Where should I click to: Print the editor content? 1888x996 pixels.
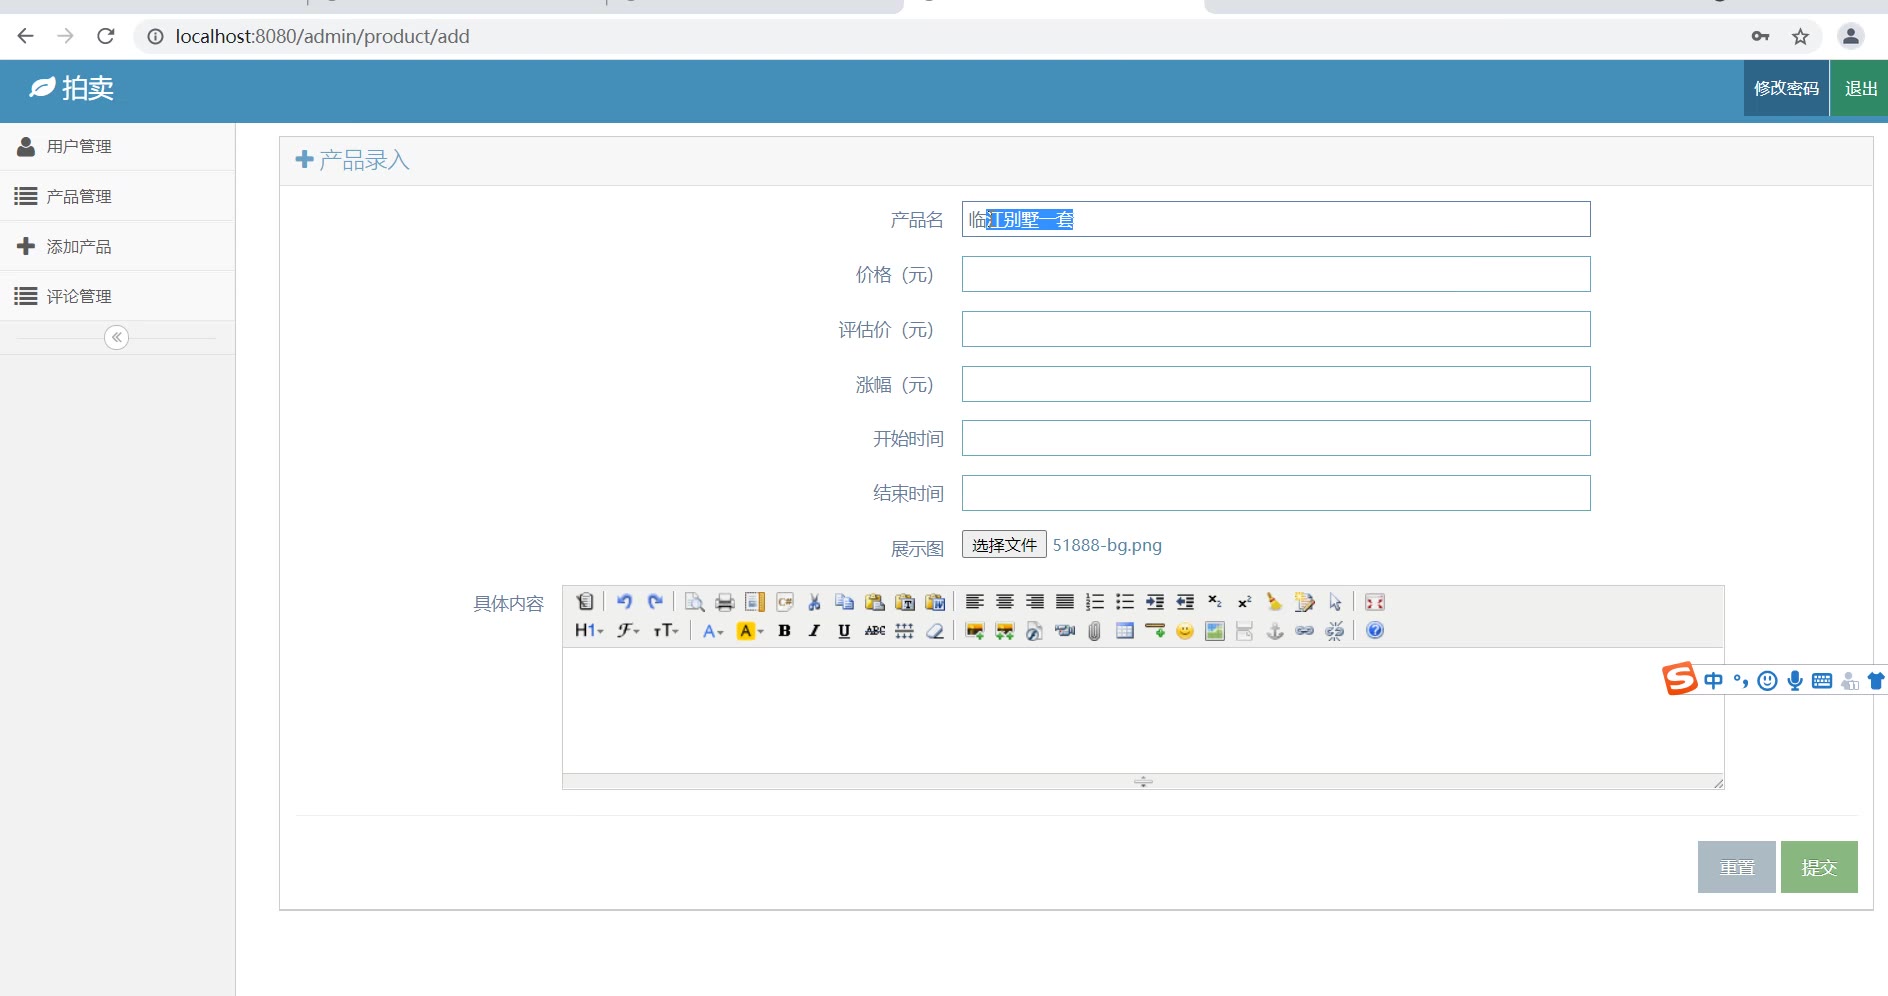[725, 602]
